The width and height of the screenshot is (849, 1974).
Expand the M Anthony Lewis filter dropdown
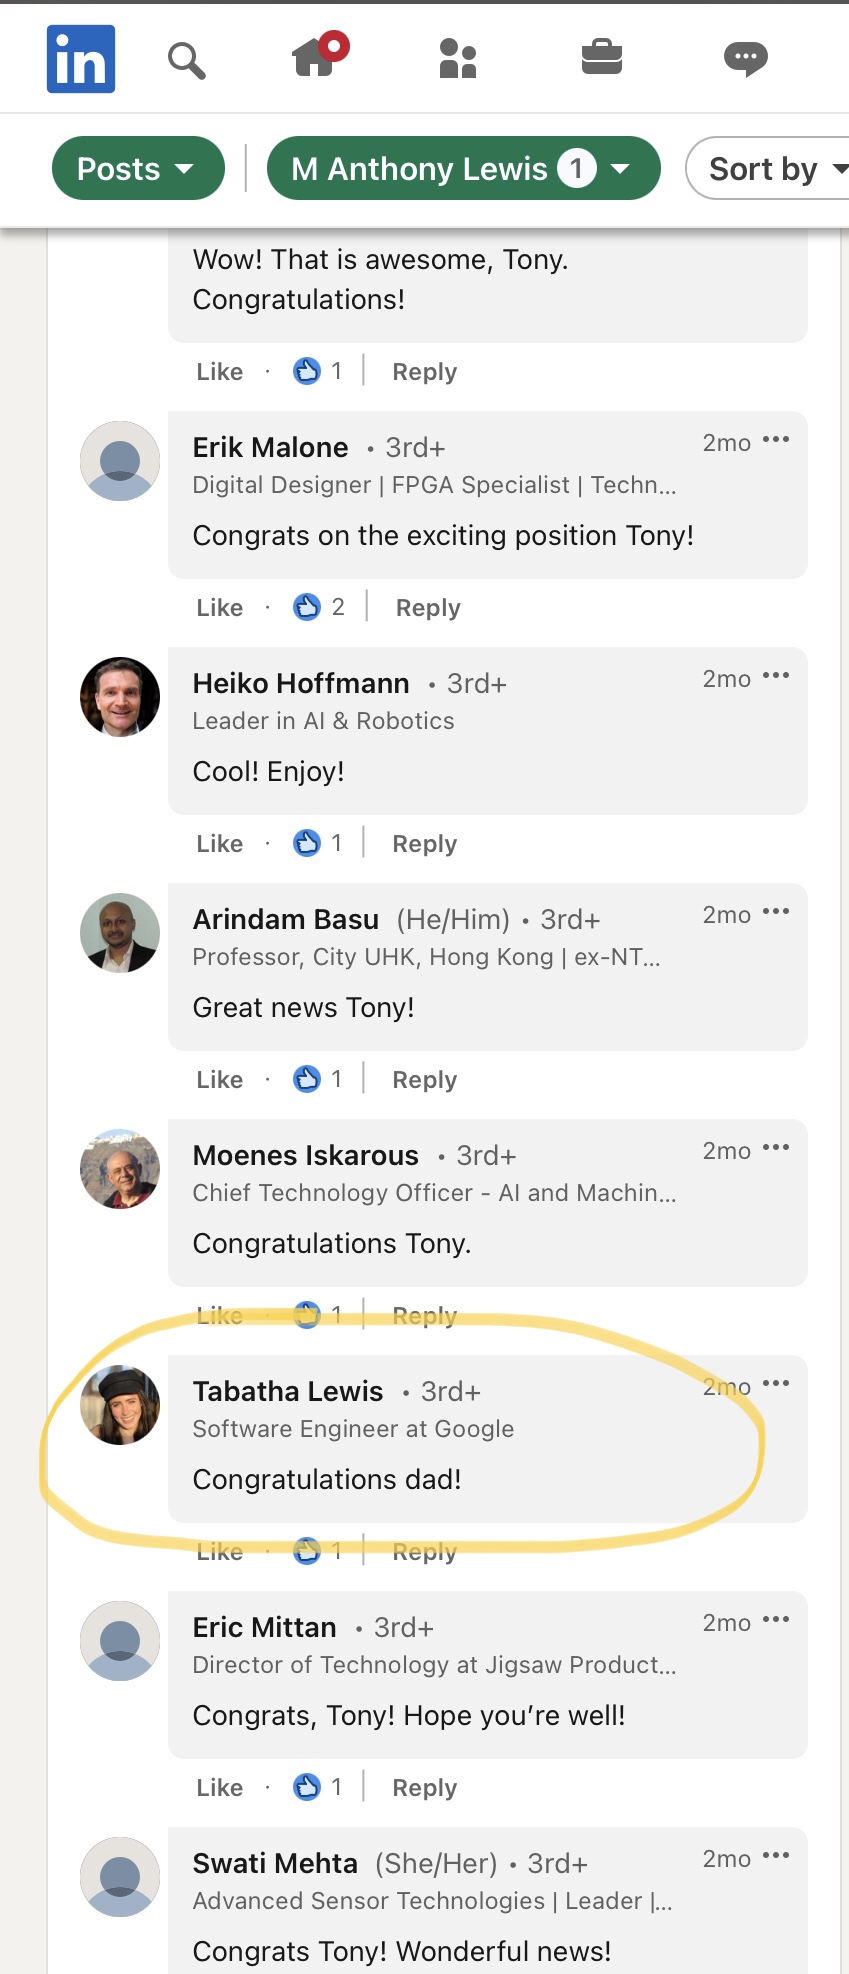[463, 169]
